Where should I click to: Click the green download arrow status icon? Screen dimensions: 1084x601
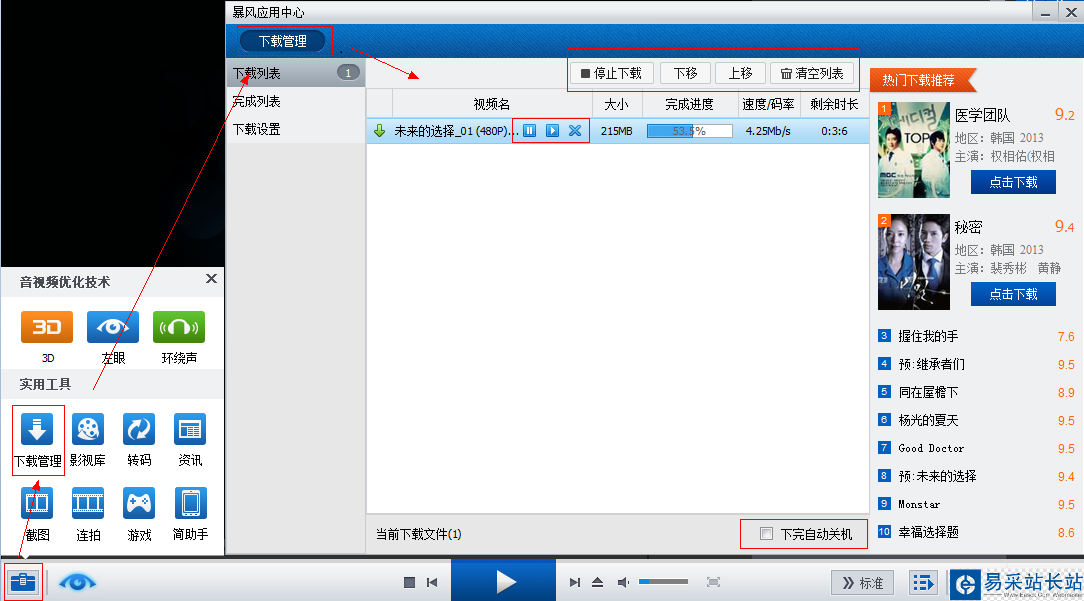coord(379,131)
